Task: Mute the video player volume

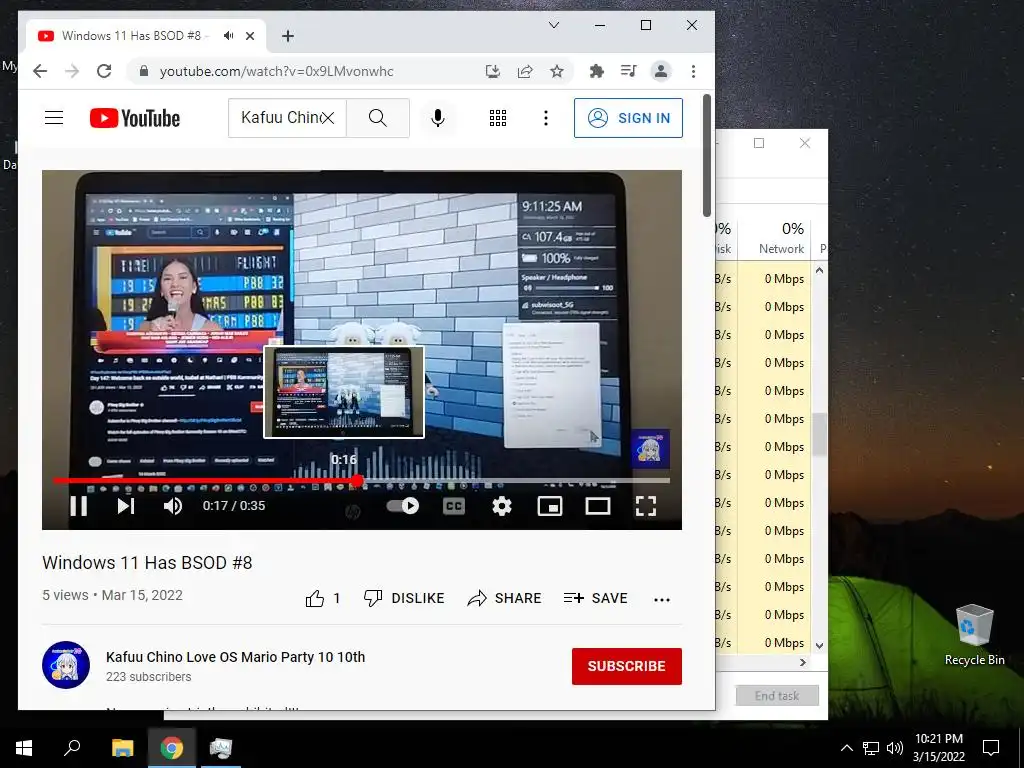Action: coord(173,506)
